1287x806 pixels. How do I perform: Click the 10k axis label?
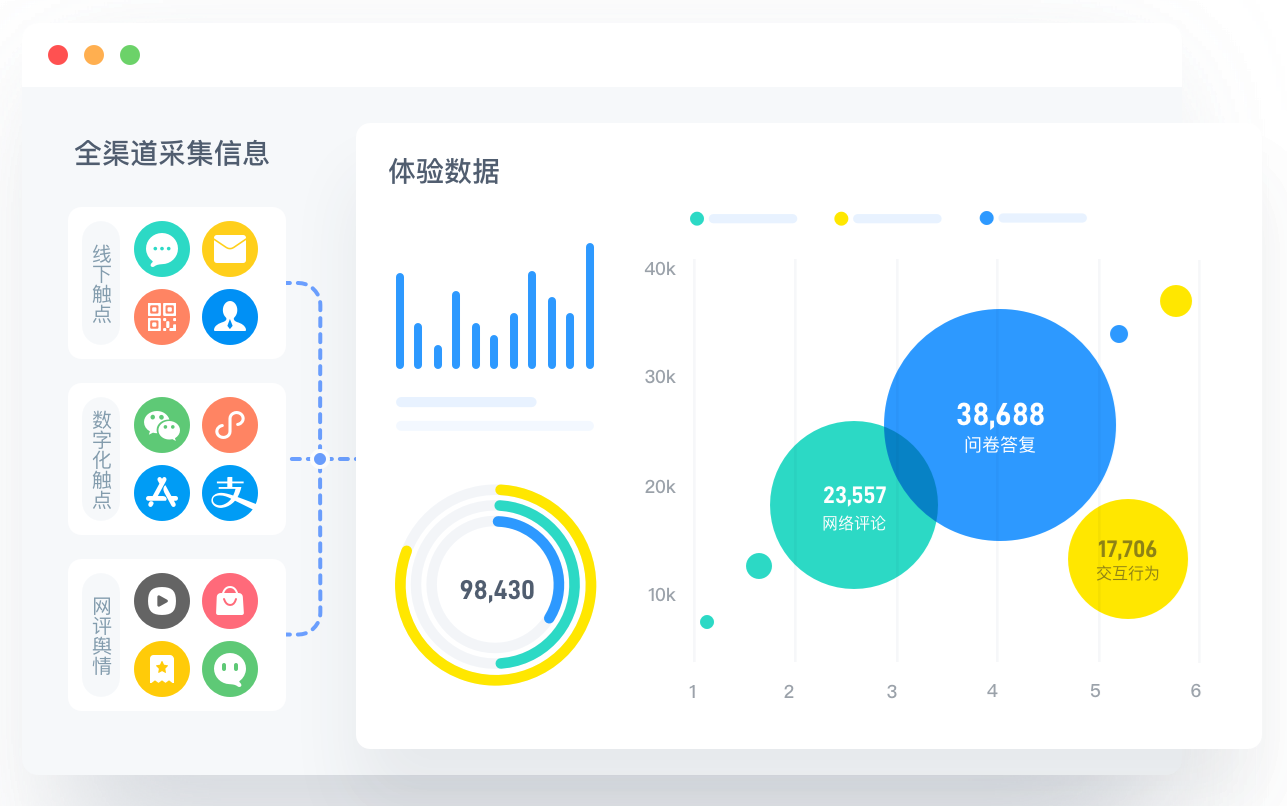(661, 595)
